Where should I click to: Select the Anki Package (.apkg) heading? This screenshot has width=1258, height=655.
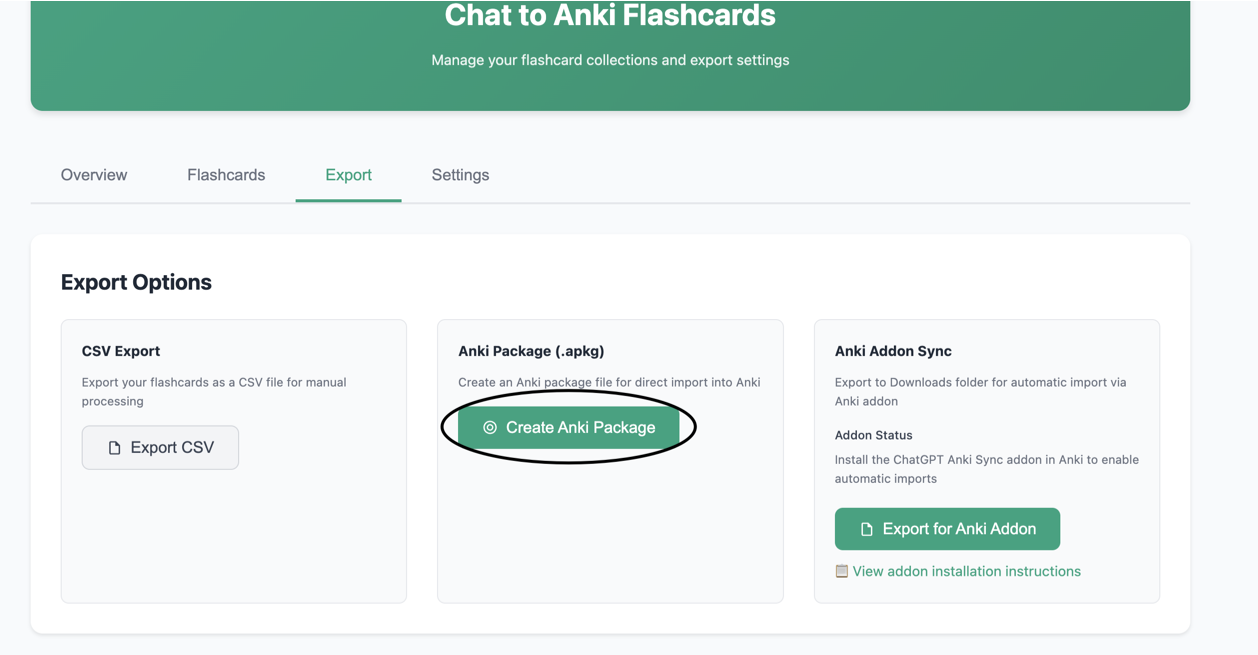(531, 351)
